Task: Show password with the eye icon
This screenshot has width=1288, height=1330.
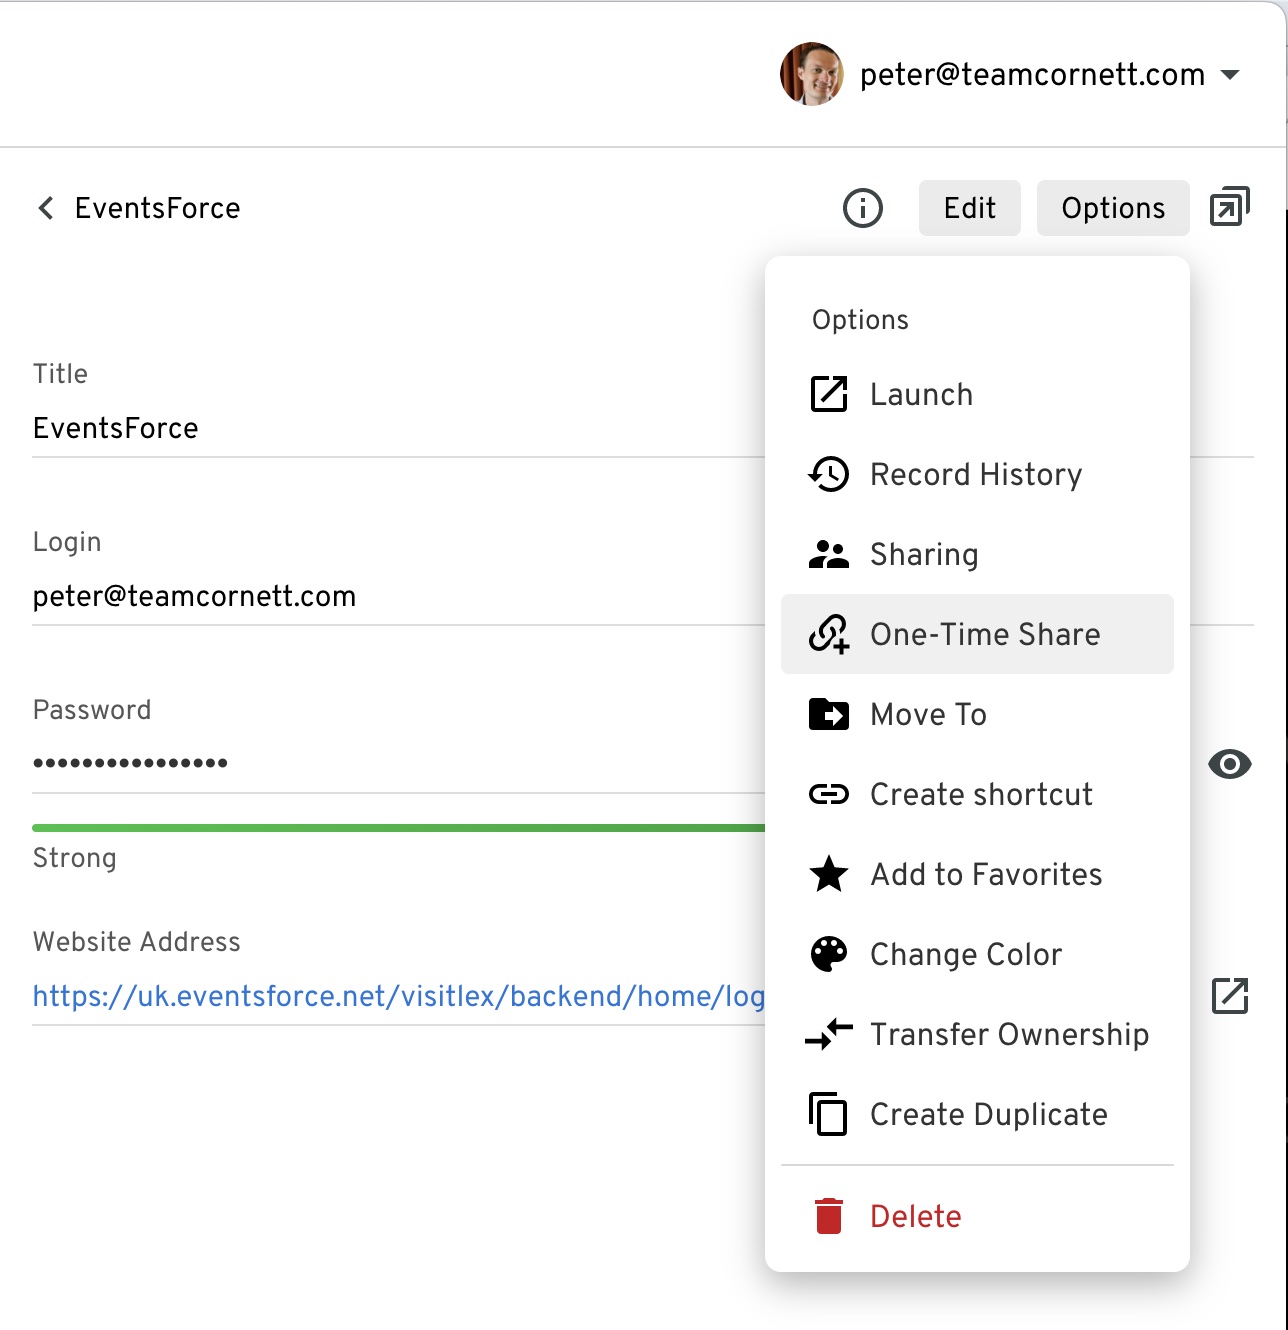Action: [1230, 764]
